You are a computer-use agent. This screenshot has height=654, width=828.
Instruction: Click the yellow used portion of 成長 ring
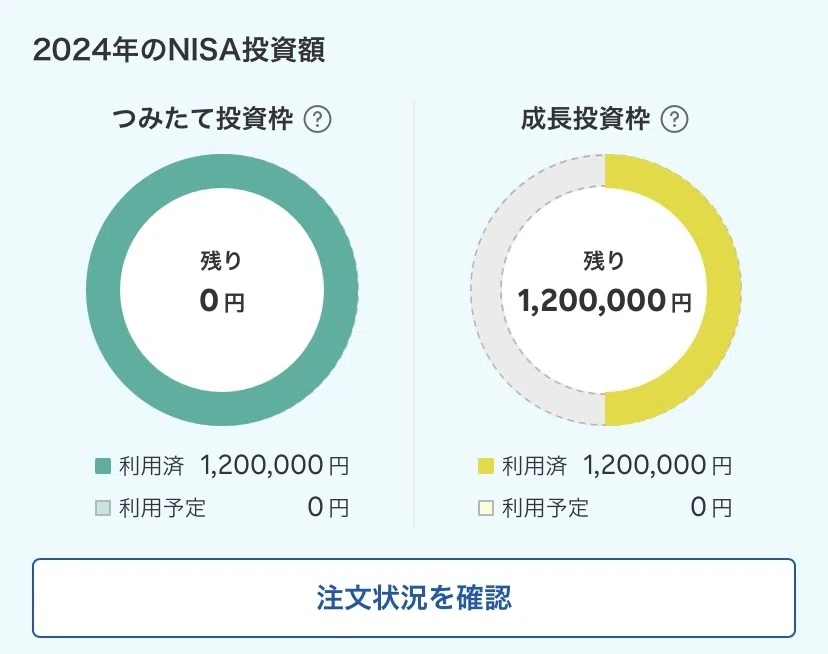coord(722,289)
